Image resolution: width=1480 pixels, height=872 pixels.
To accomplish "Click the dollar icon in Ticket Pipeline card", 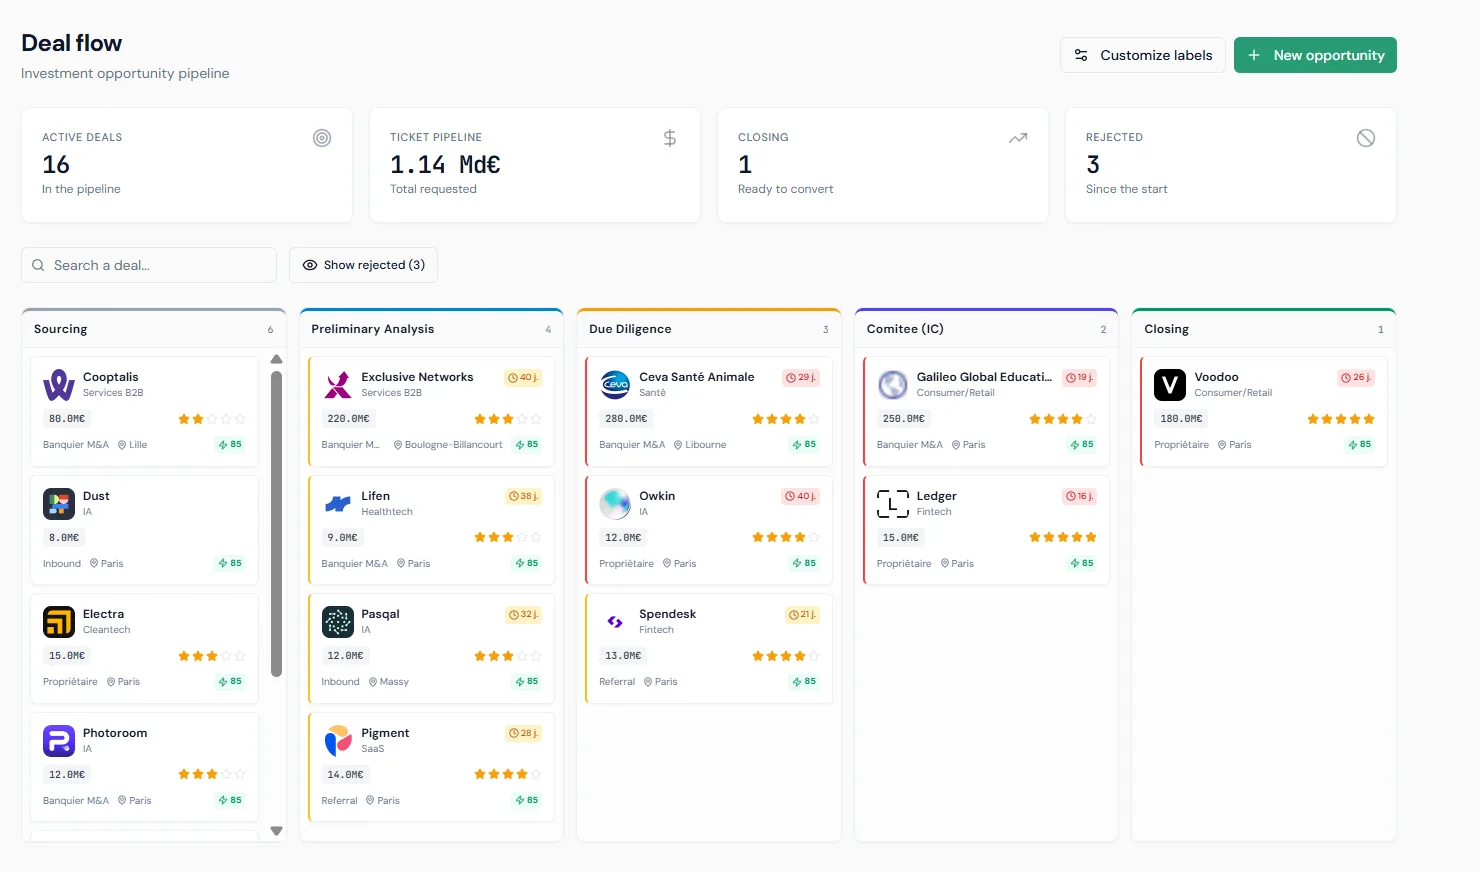I will click(670, 138).
